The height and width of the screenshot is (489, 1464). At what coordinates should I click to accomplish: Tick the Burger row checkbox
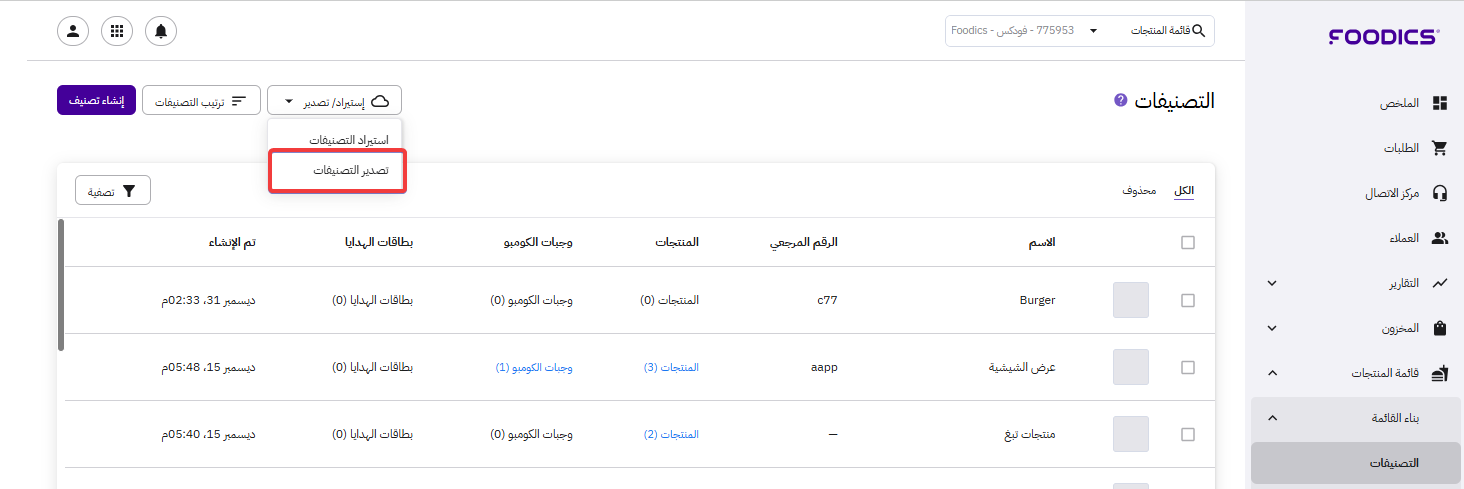click(x=1188, y=300)
